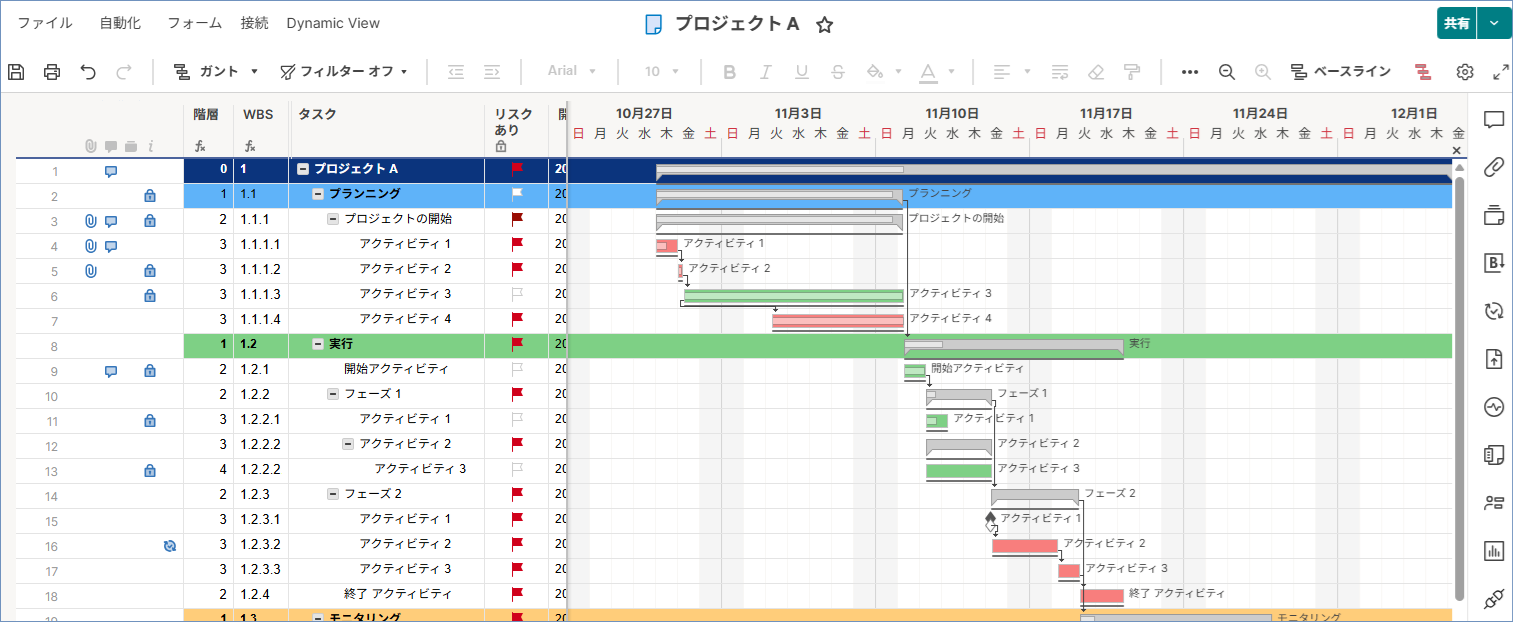Click the Print icon

pyautogui.click(x=52, y=71)
